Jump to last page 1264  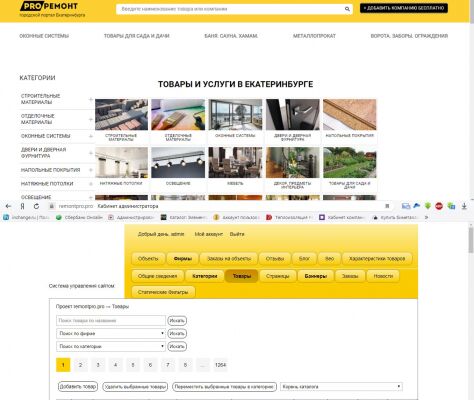tap(220, 365)
